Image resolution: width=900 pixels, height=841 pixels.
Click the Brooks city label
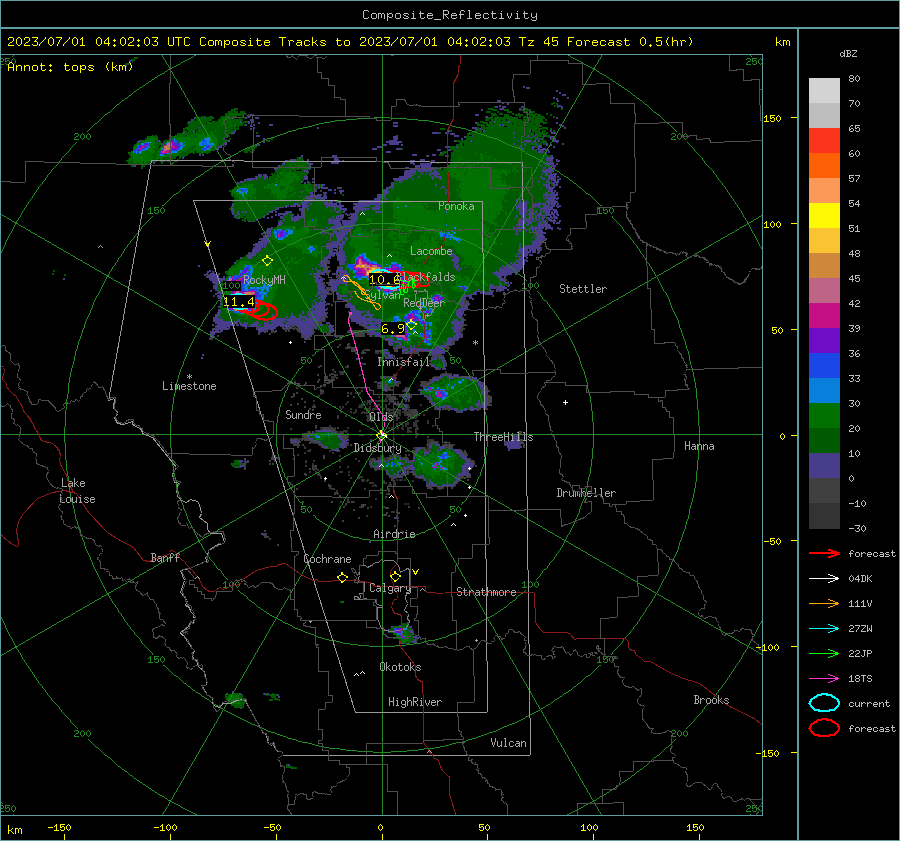coord(711,700)
